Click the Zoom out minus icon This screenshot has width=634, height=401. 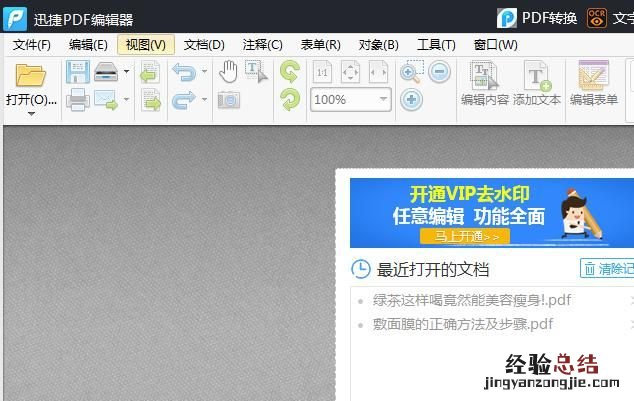tap(440, 72)
